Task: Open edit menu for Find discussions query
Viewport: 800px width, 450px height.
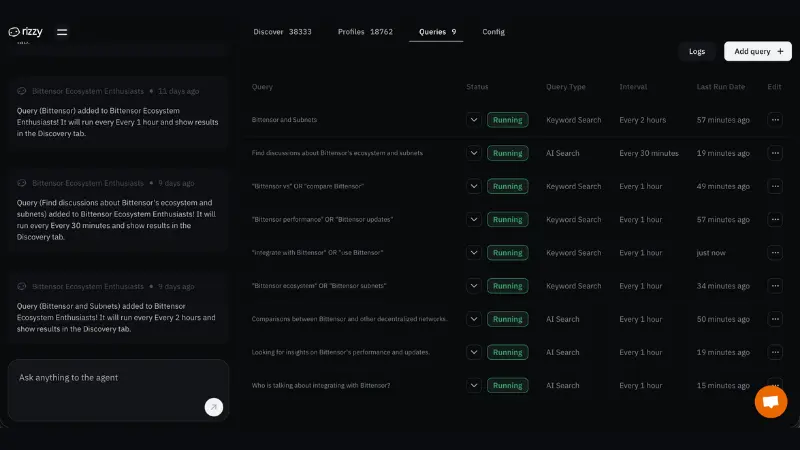Action: 775,153
